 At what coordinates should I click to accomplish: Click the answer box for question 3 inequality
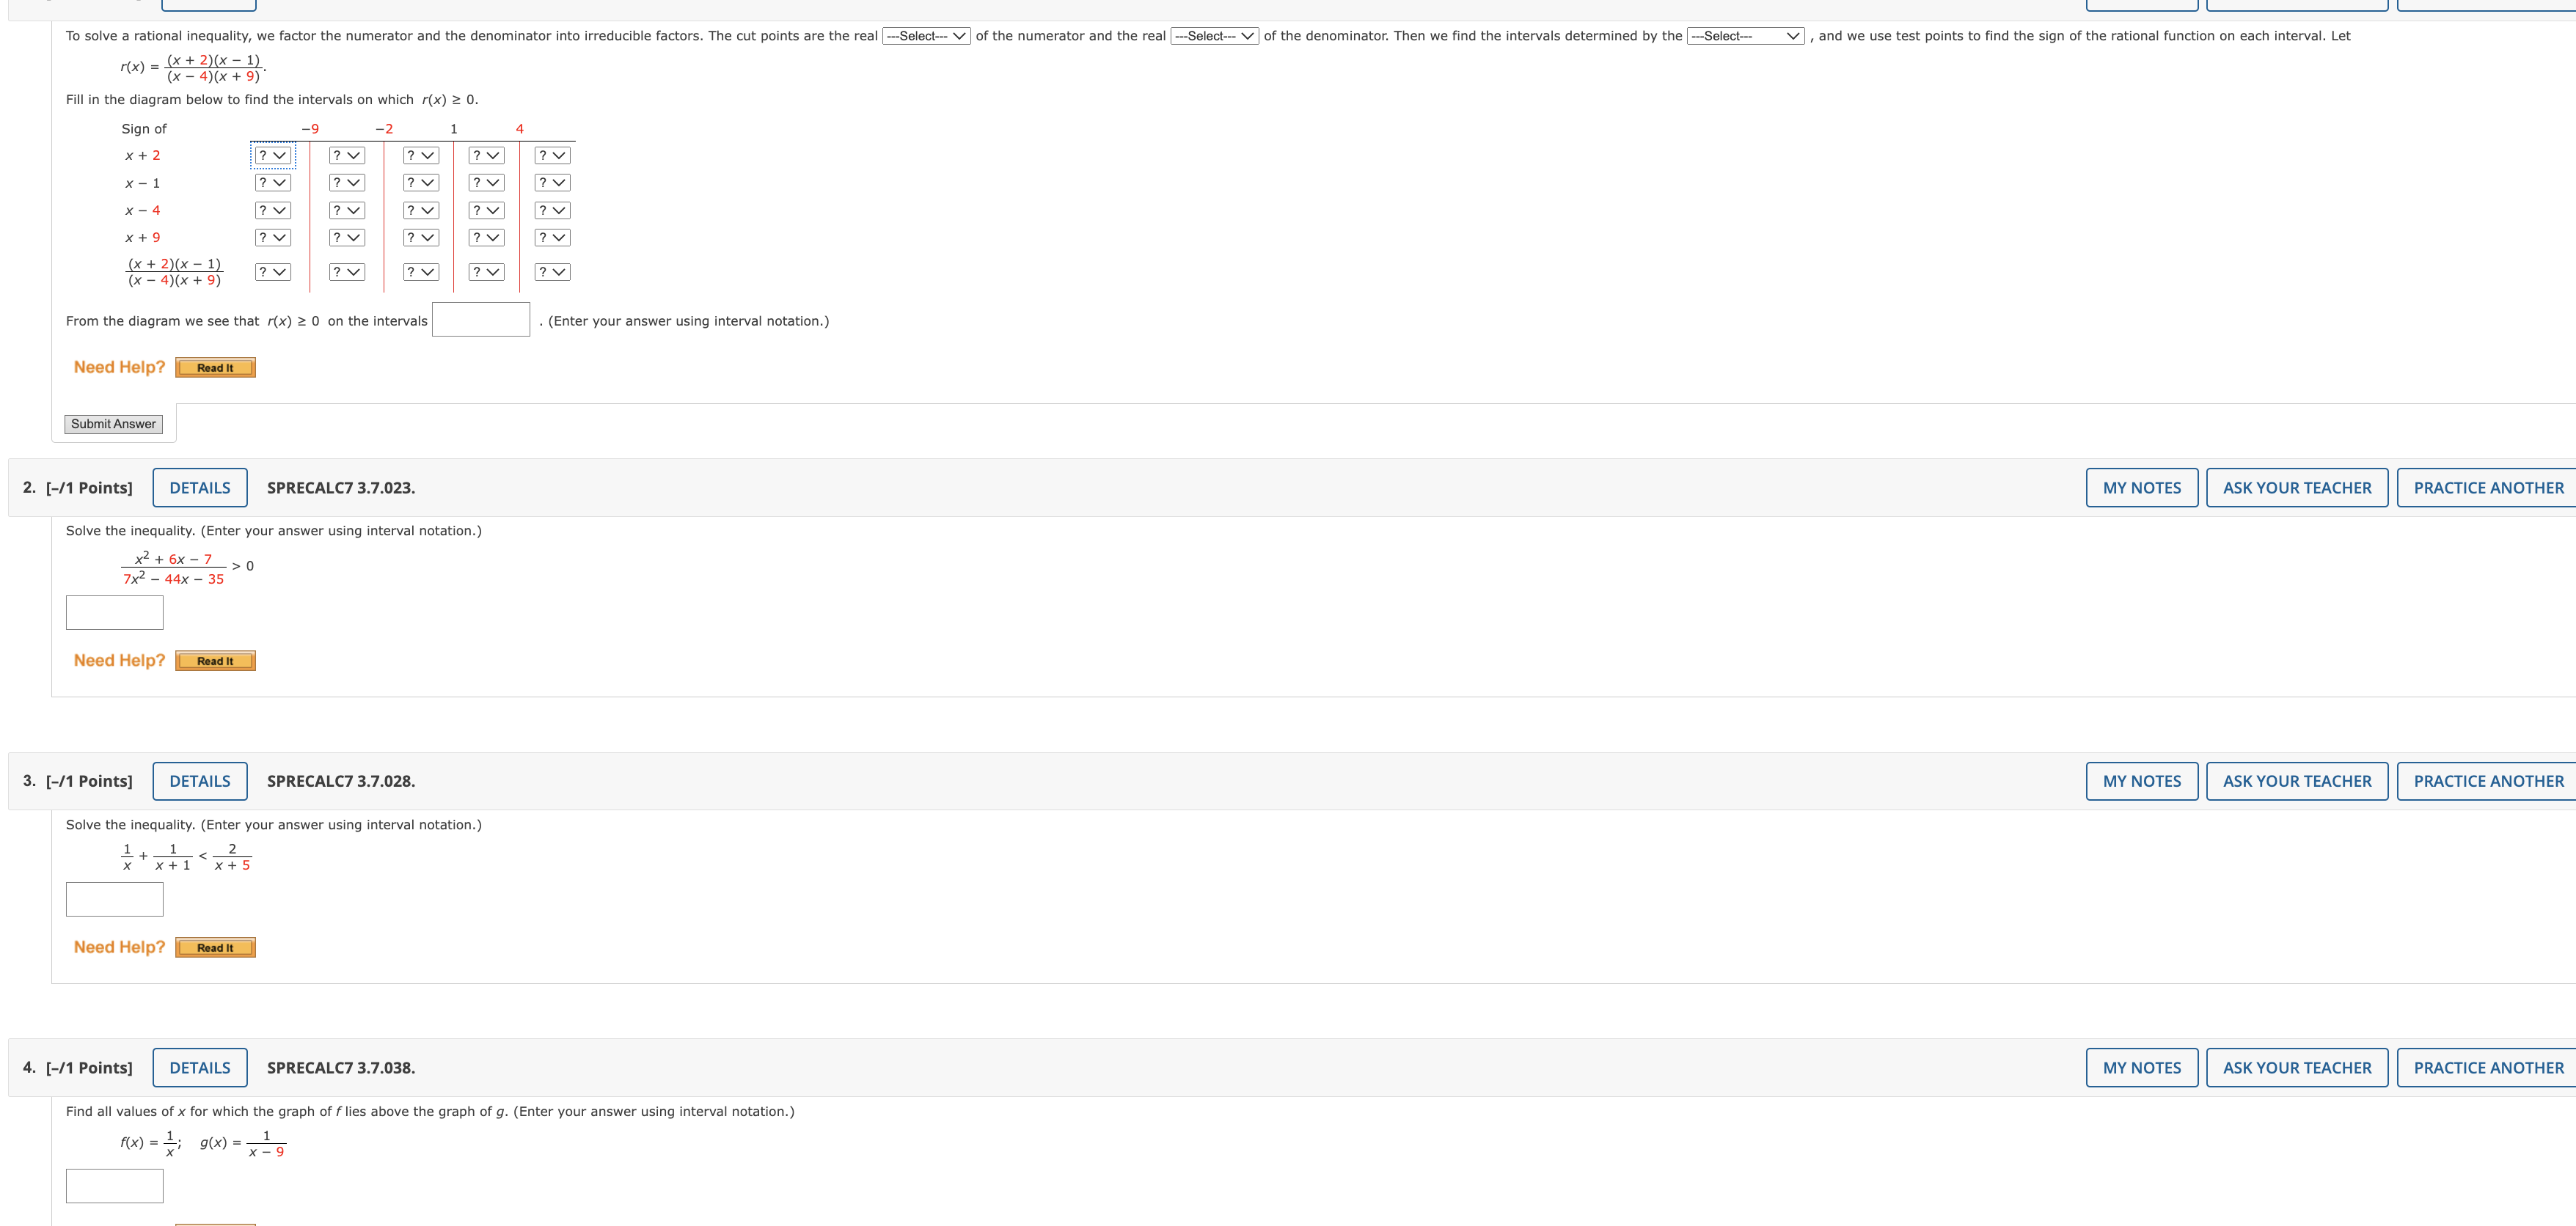(x=115, y=899)
